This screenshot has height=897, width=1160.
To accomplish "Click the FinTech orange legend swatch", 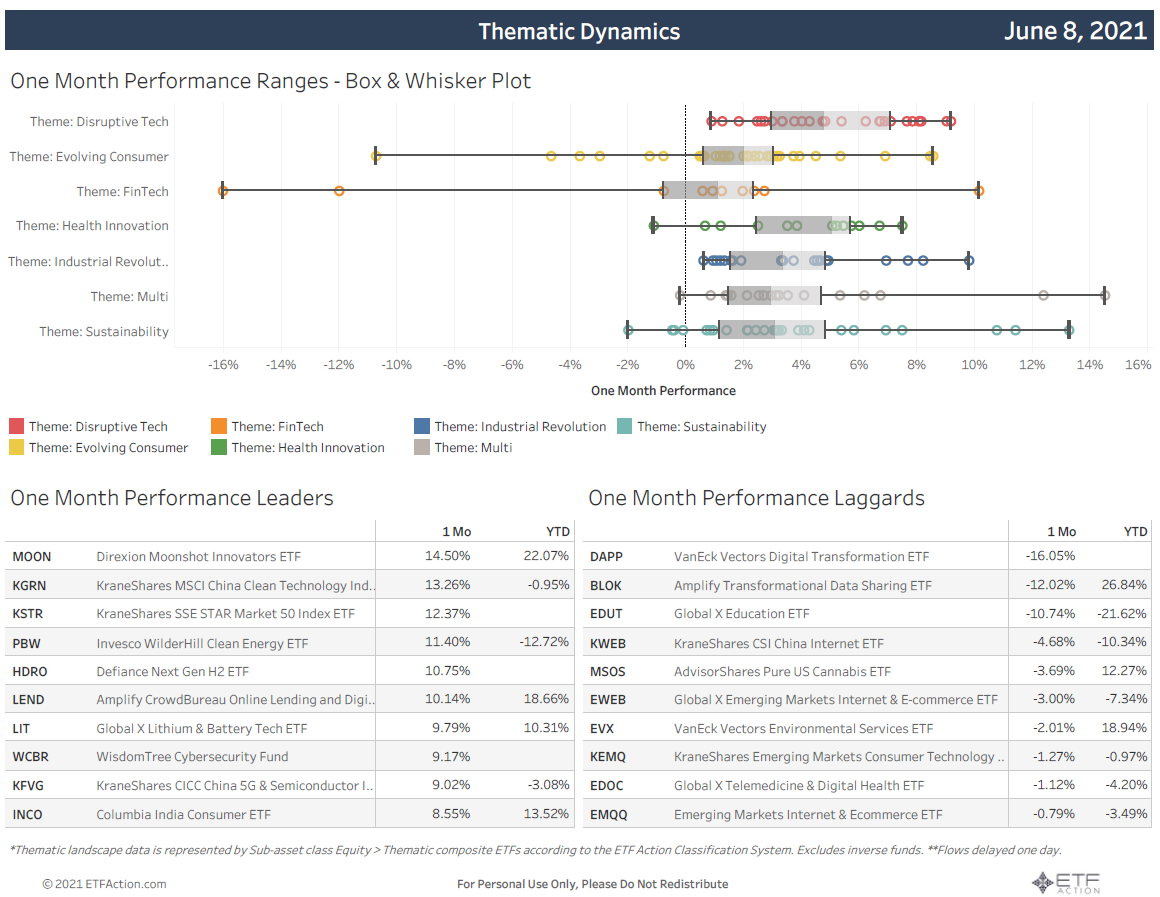I will [x=219, y=426].
